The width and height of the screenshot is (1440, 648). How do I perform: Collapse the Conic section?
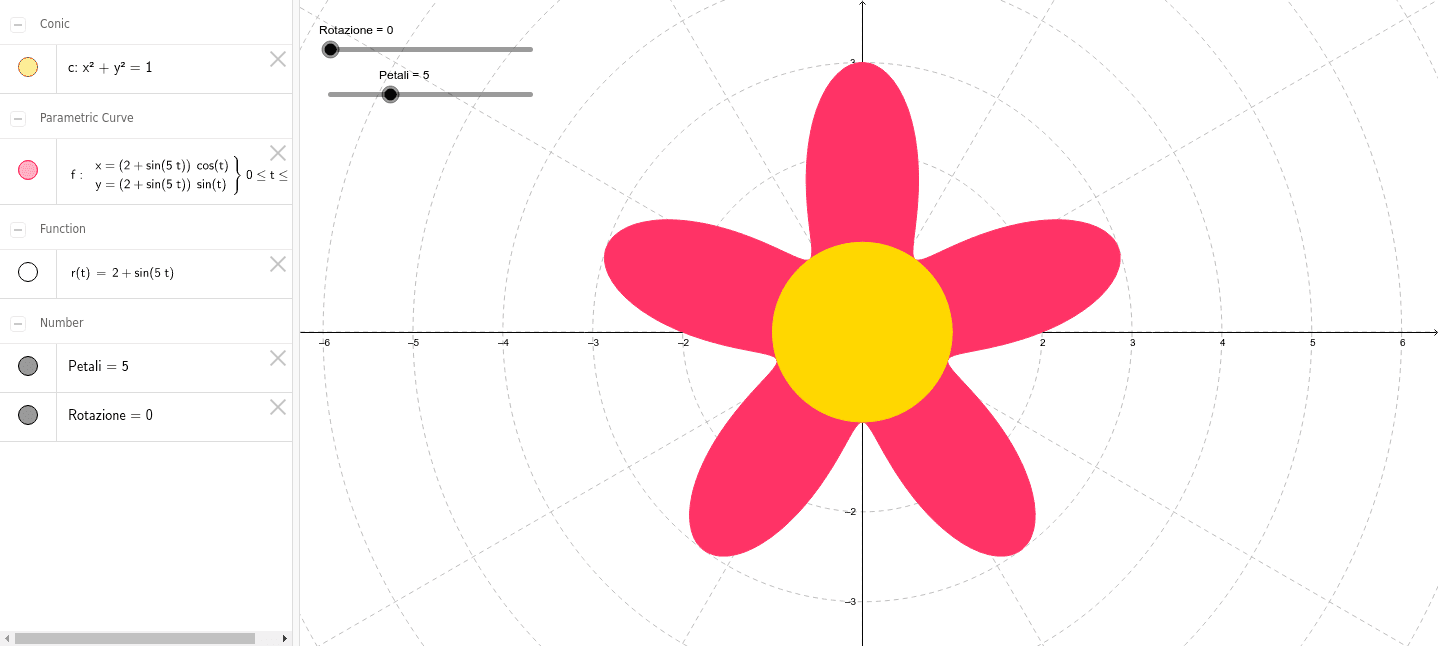(18, 24)
